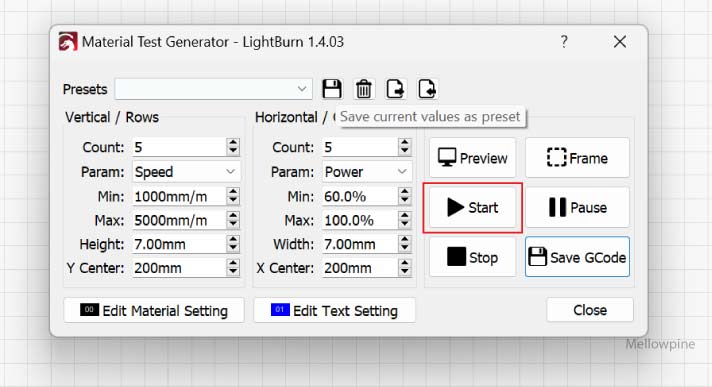Adjust the Horizontal Min power stepper
Viewport: 712px width, 387px height.
pos(405,196)
